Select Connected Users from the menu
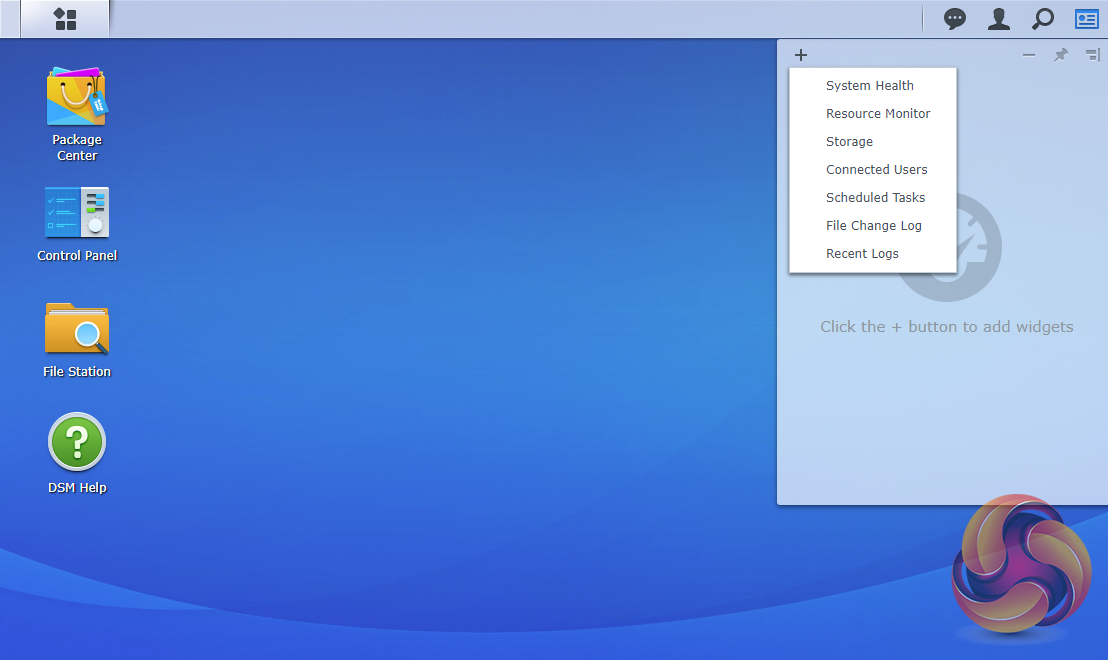Screen dimensions: 1108x660 [x=873, y=170]
